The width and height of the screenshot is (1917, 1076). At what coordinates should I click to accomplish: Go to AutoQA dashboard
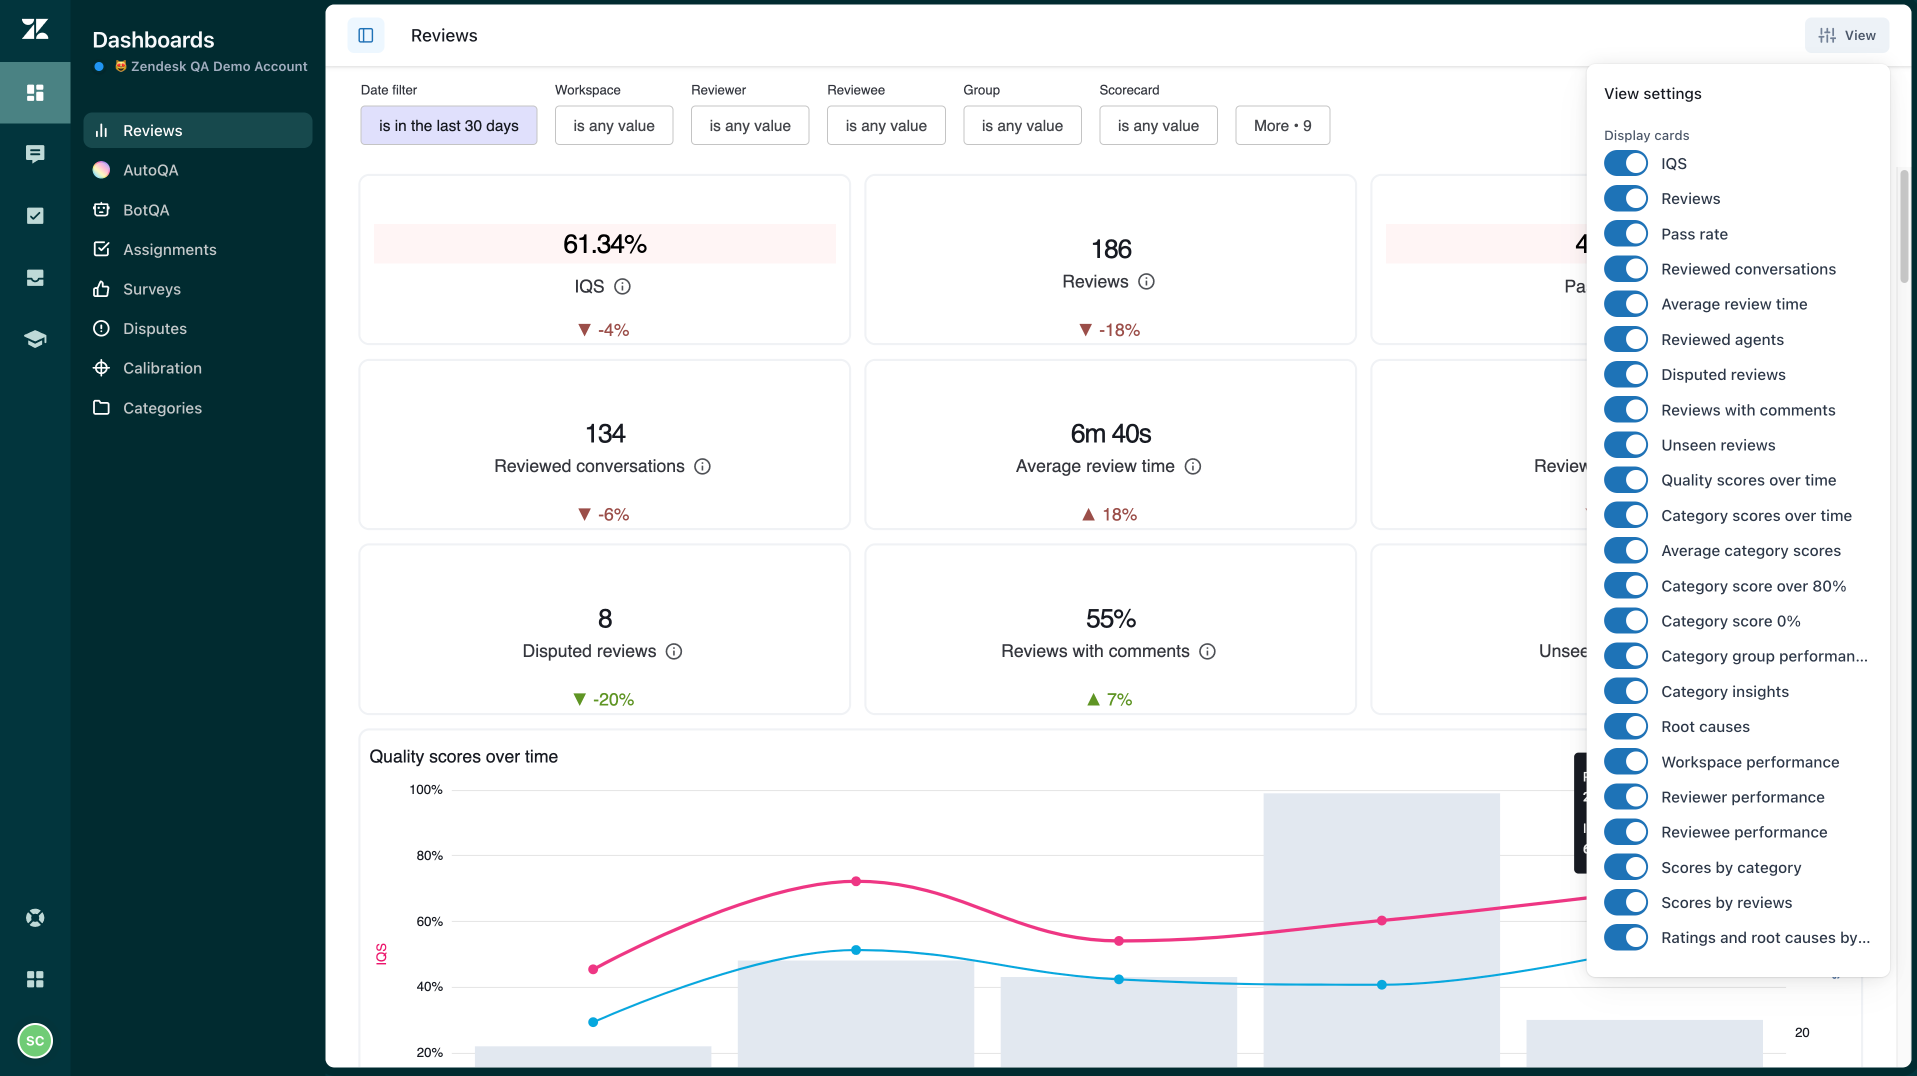198,170
